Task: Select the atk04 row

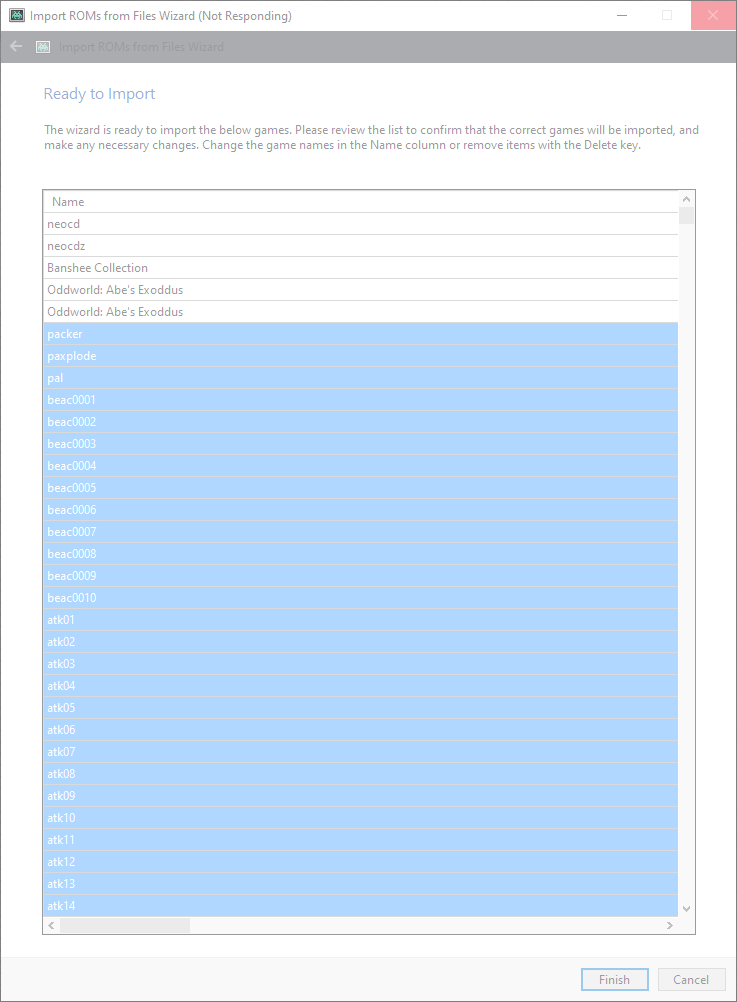Action: [361, 686]
